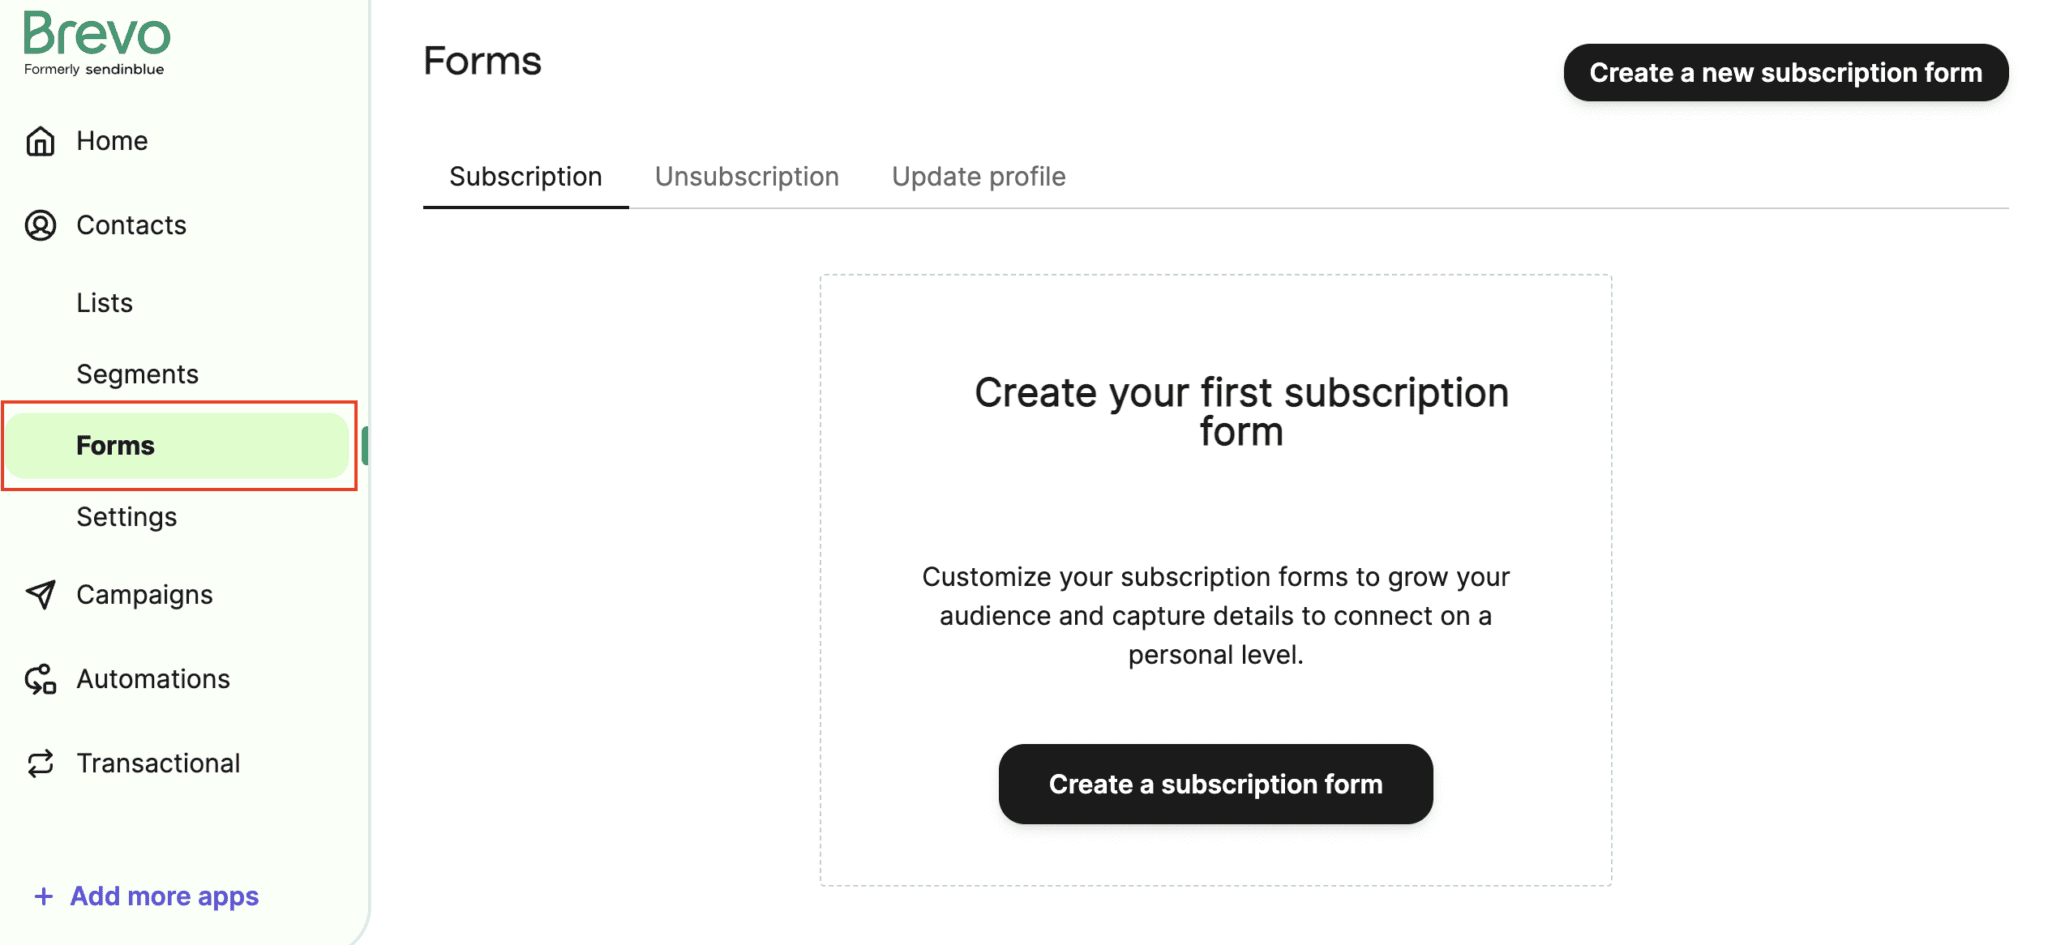Switch to the Unsubscription tab
Viewport: 2048px width, 945px height.
pyautogui.click(x=746, y=177)
